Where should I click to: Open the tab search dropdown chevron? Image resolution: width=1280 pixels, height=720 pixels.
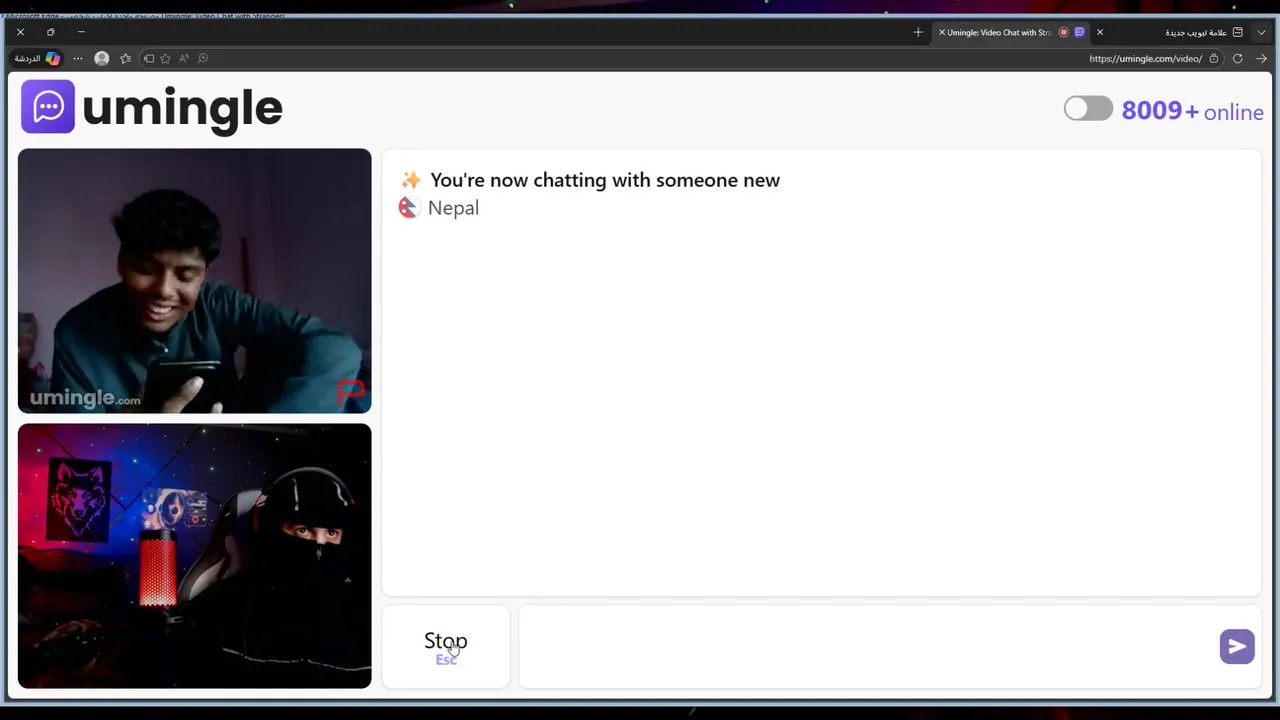click(x=1262, y=32)
